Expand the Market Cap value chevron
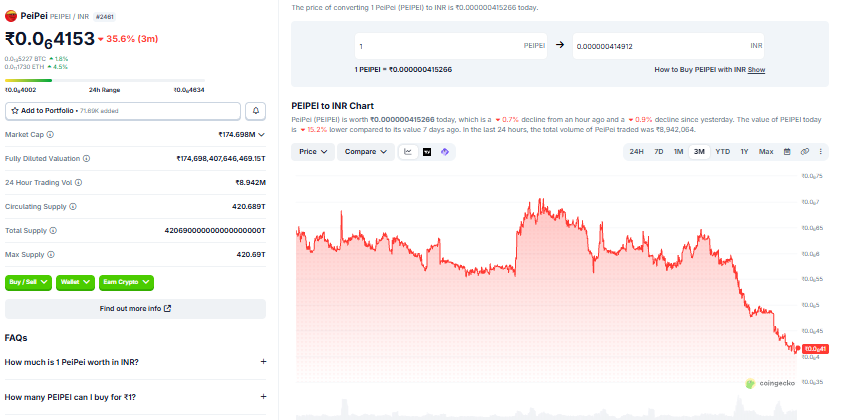 tap(262, 135)
